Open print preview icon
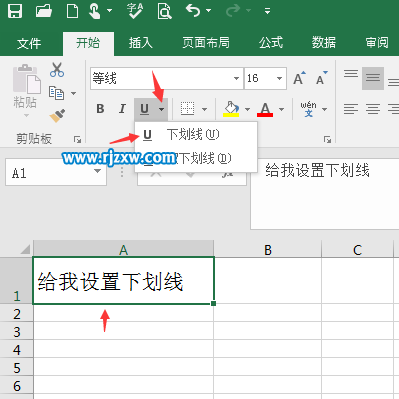 [164, 11]
